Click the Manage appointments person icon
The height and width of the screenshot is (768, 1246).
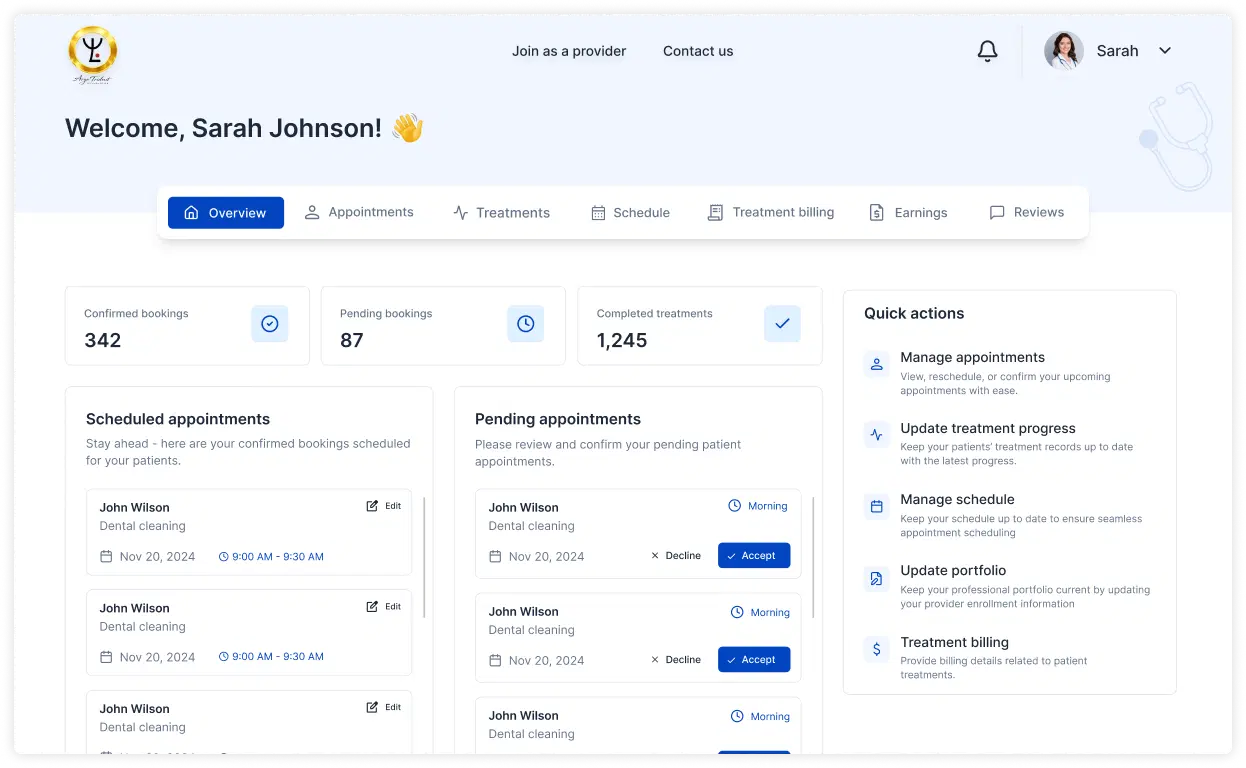click(877, 365)
